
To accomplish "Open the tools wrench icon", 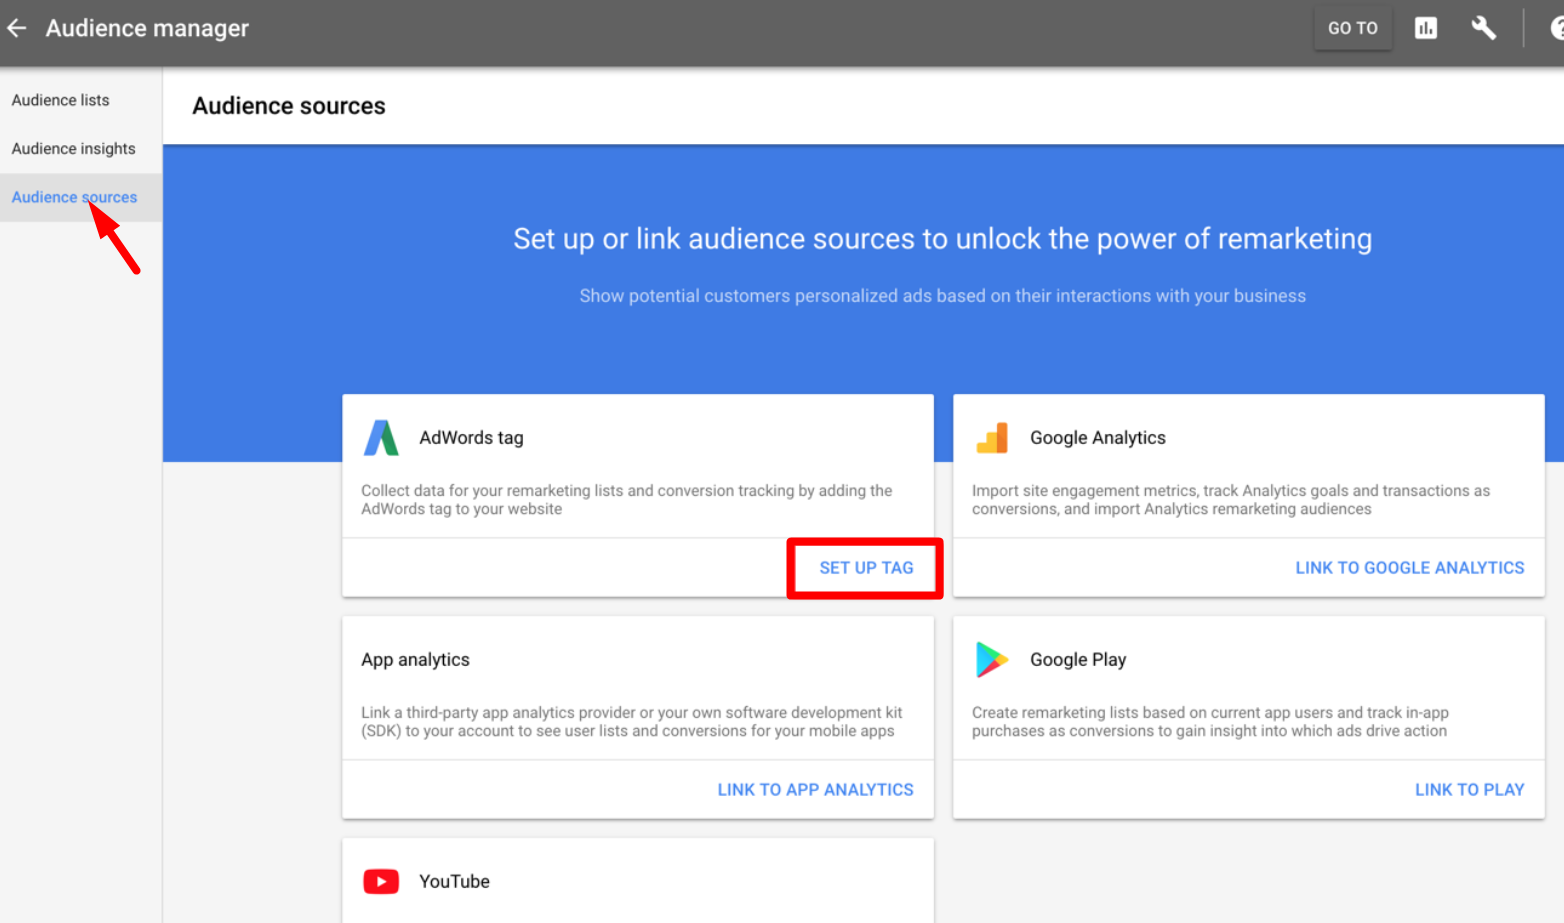I will coord(1484,28).
